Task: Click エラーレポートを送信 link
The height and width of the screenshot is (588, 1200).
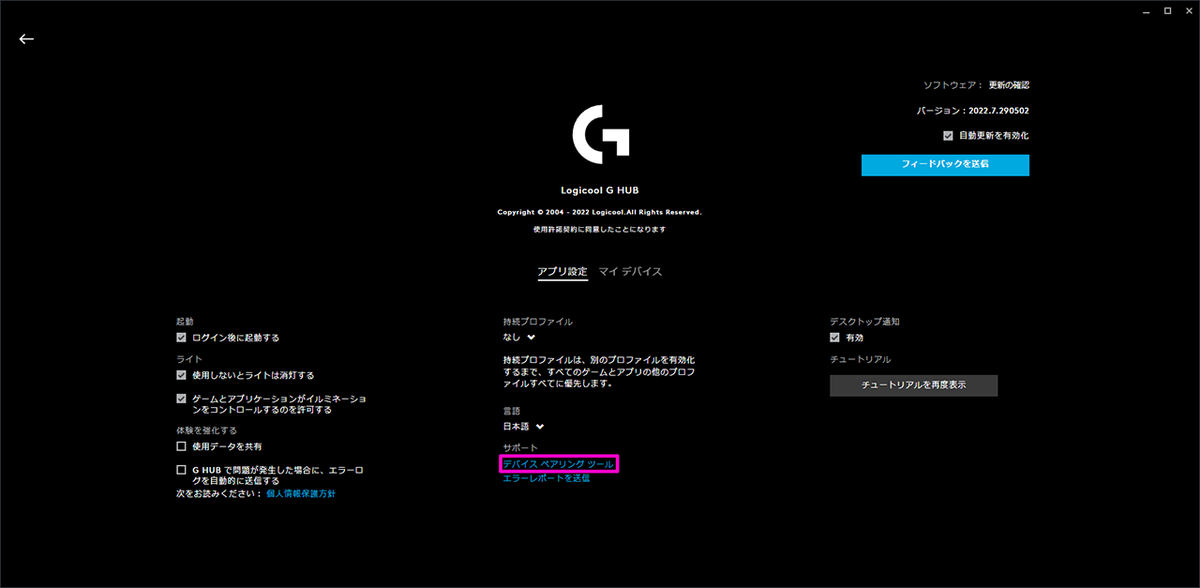Action: (546, 479)
